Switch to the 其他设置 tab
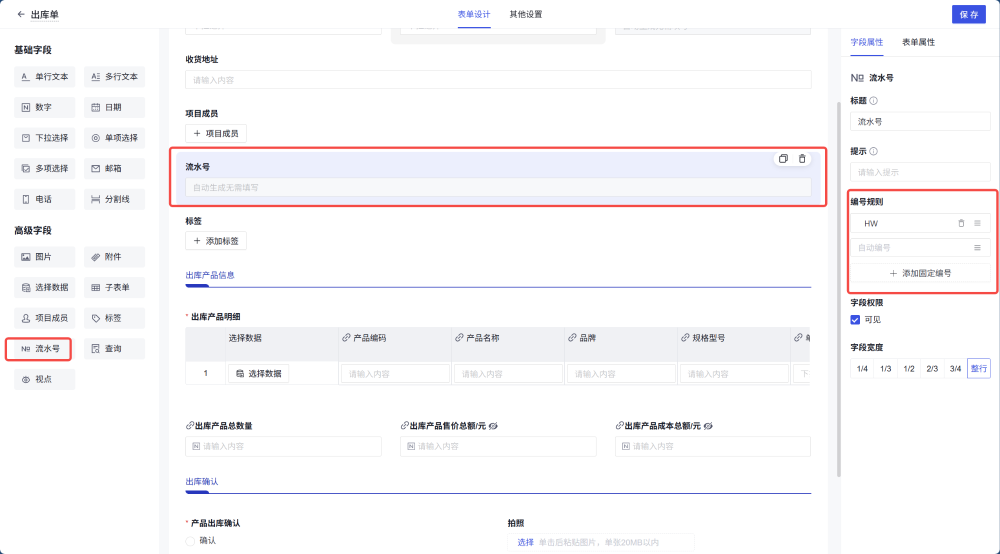The image size is (1000, 554). [x=526, y=14]
